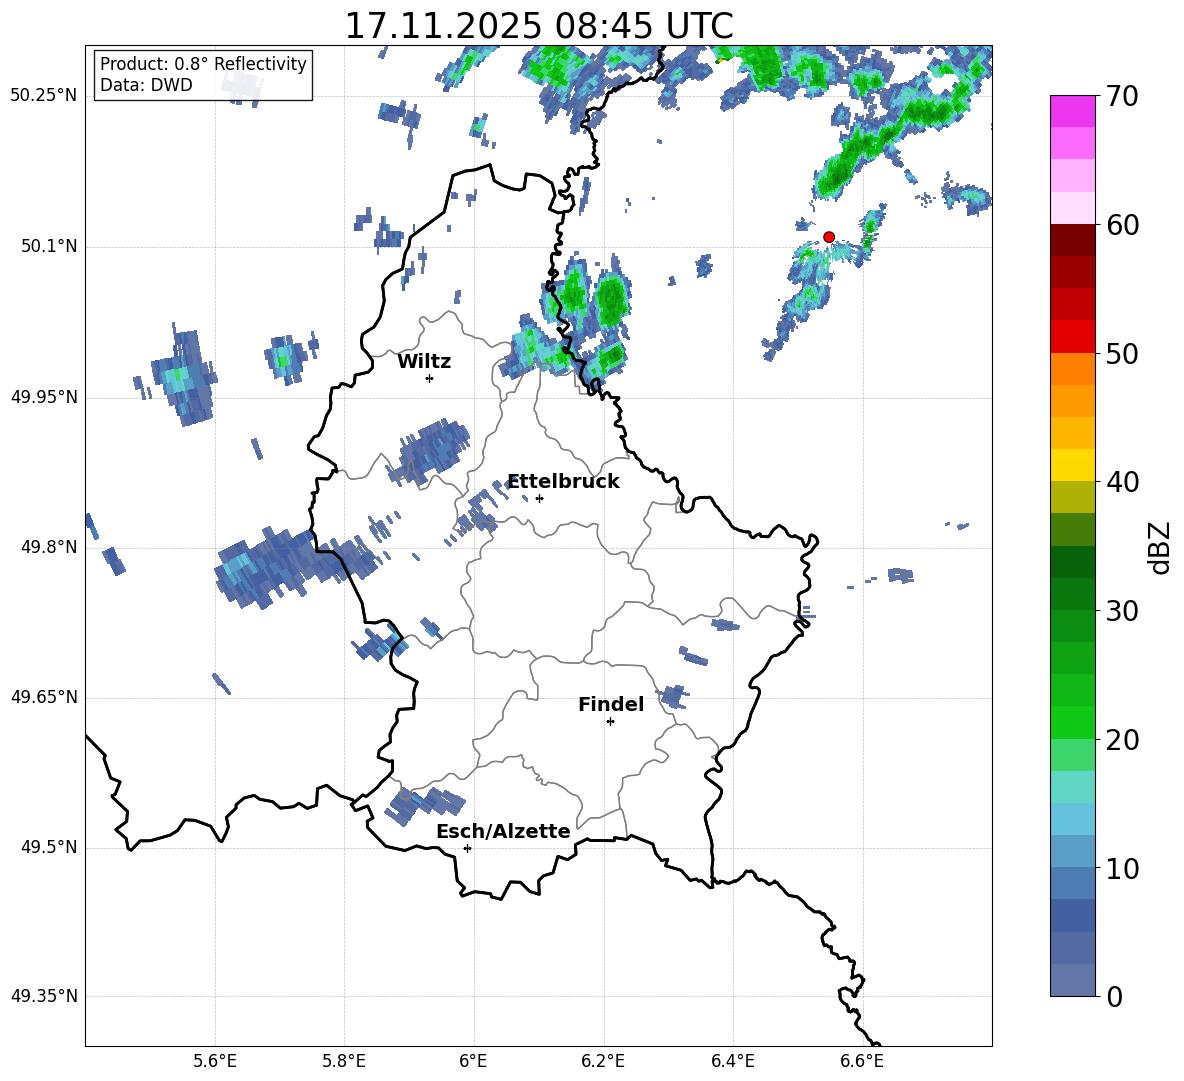This screenshot has height=1081, width=1184.
Task: Click the 49.95°N latitude label
Action: (x=44, y=397)
